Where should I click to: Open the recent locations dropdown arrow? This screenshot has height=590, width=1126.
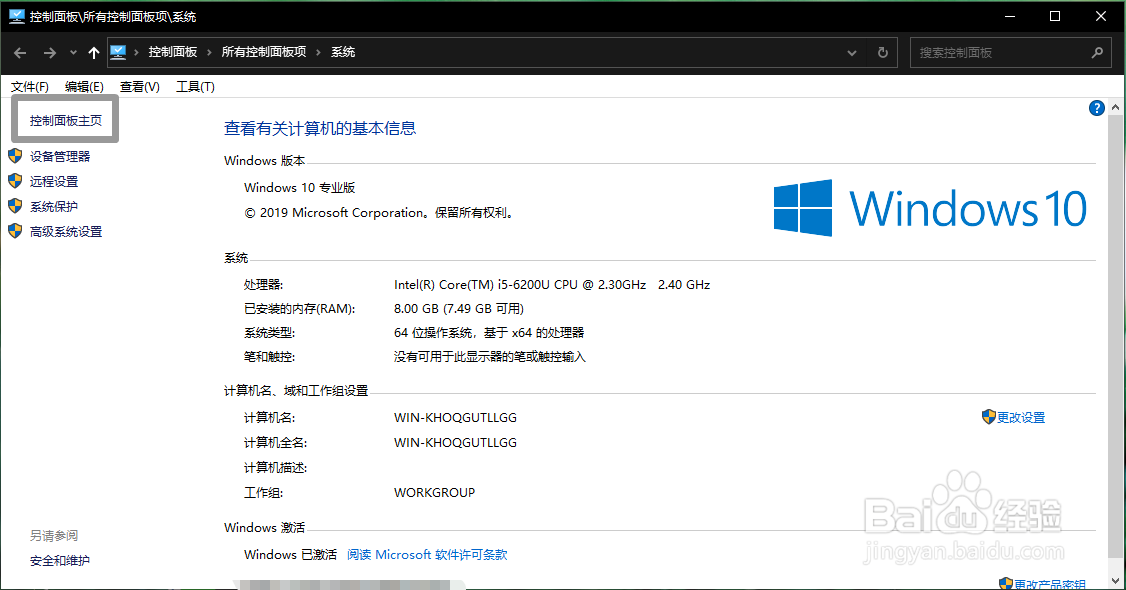[x=73, y=52]
